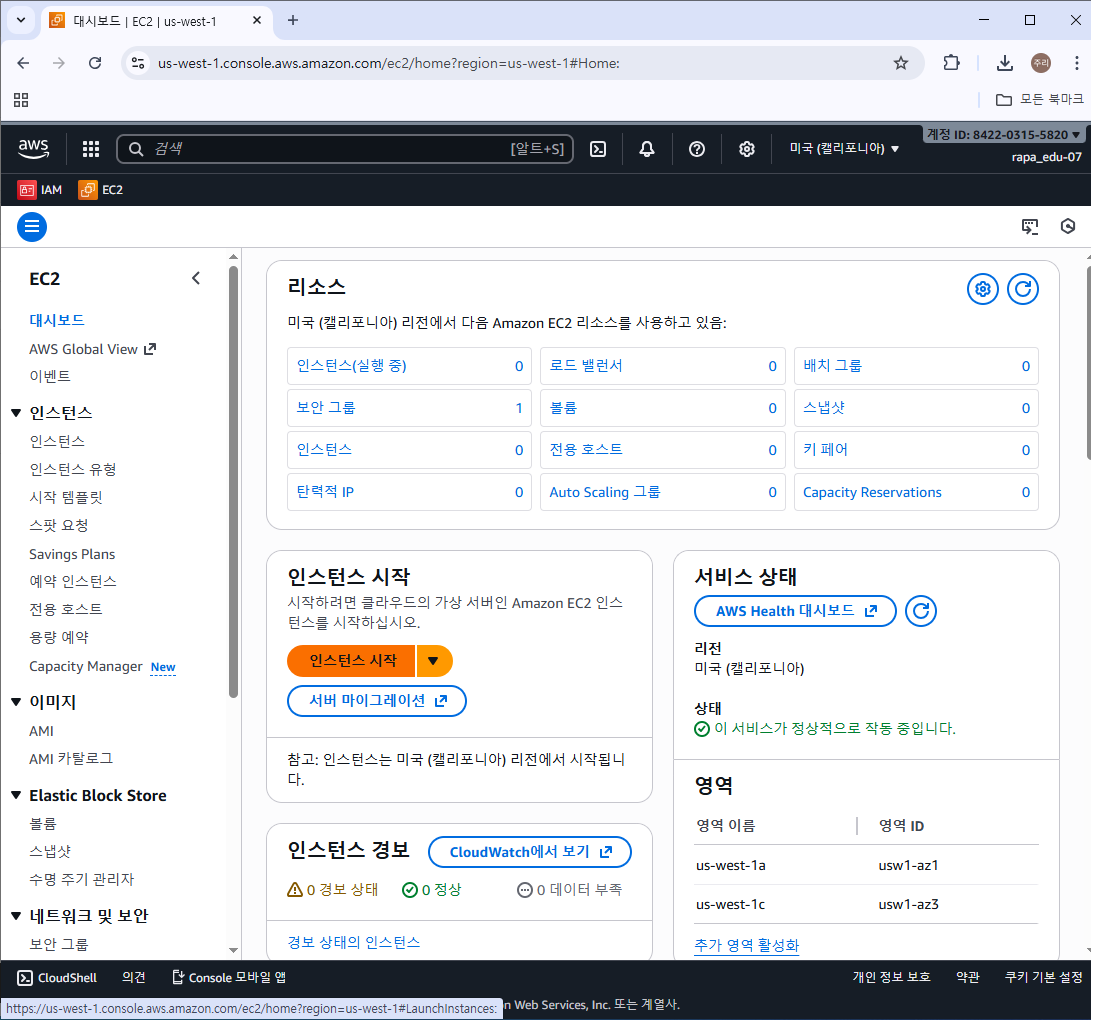Viewport: 1100px width, 1020px height.
Task: Open Capacity Manager in sidebar
Action: click(86, 666)
